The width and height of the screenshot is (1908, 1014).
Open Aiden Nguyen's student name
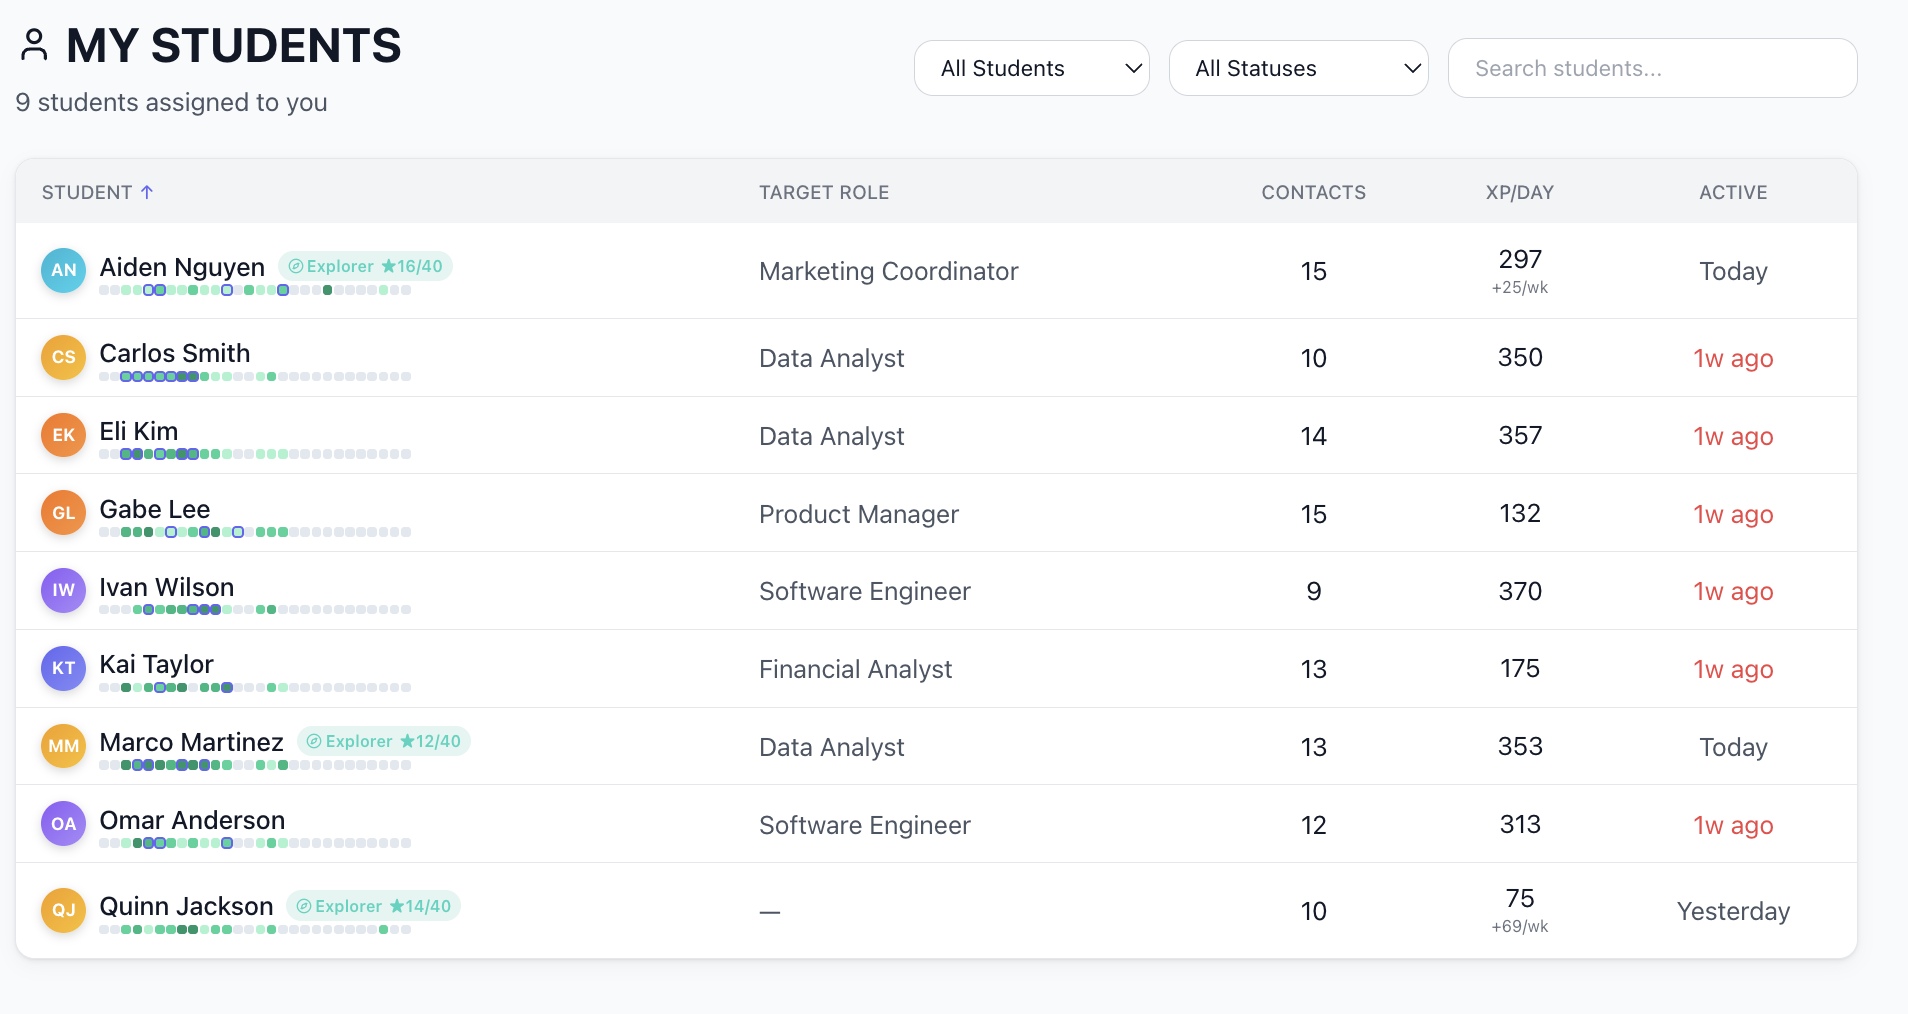(x=182, y=267)
